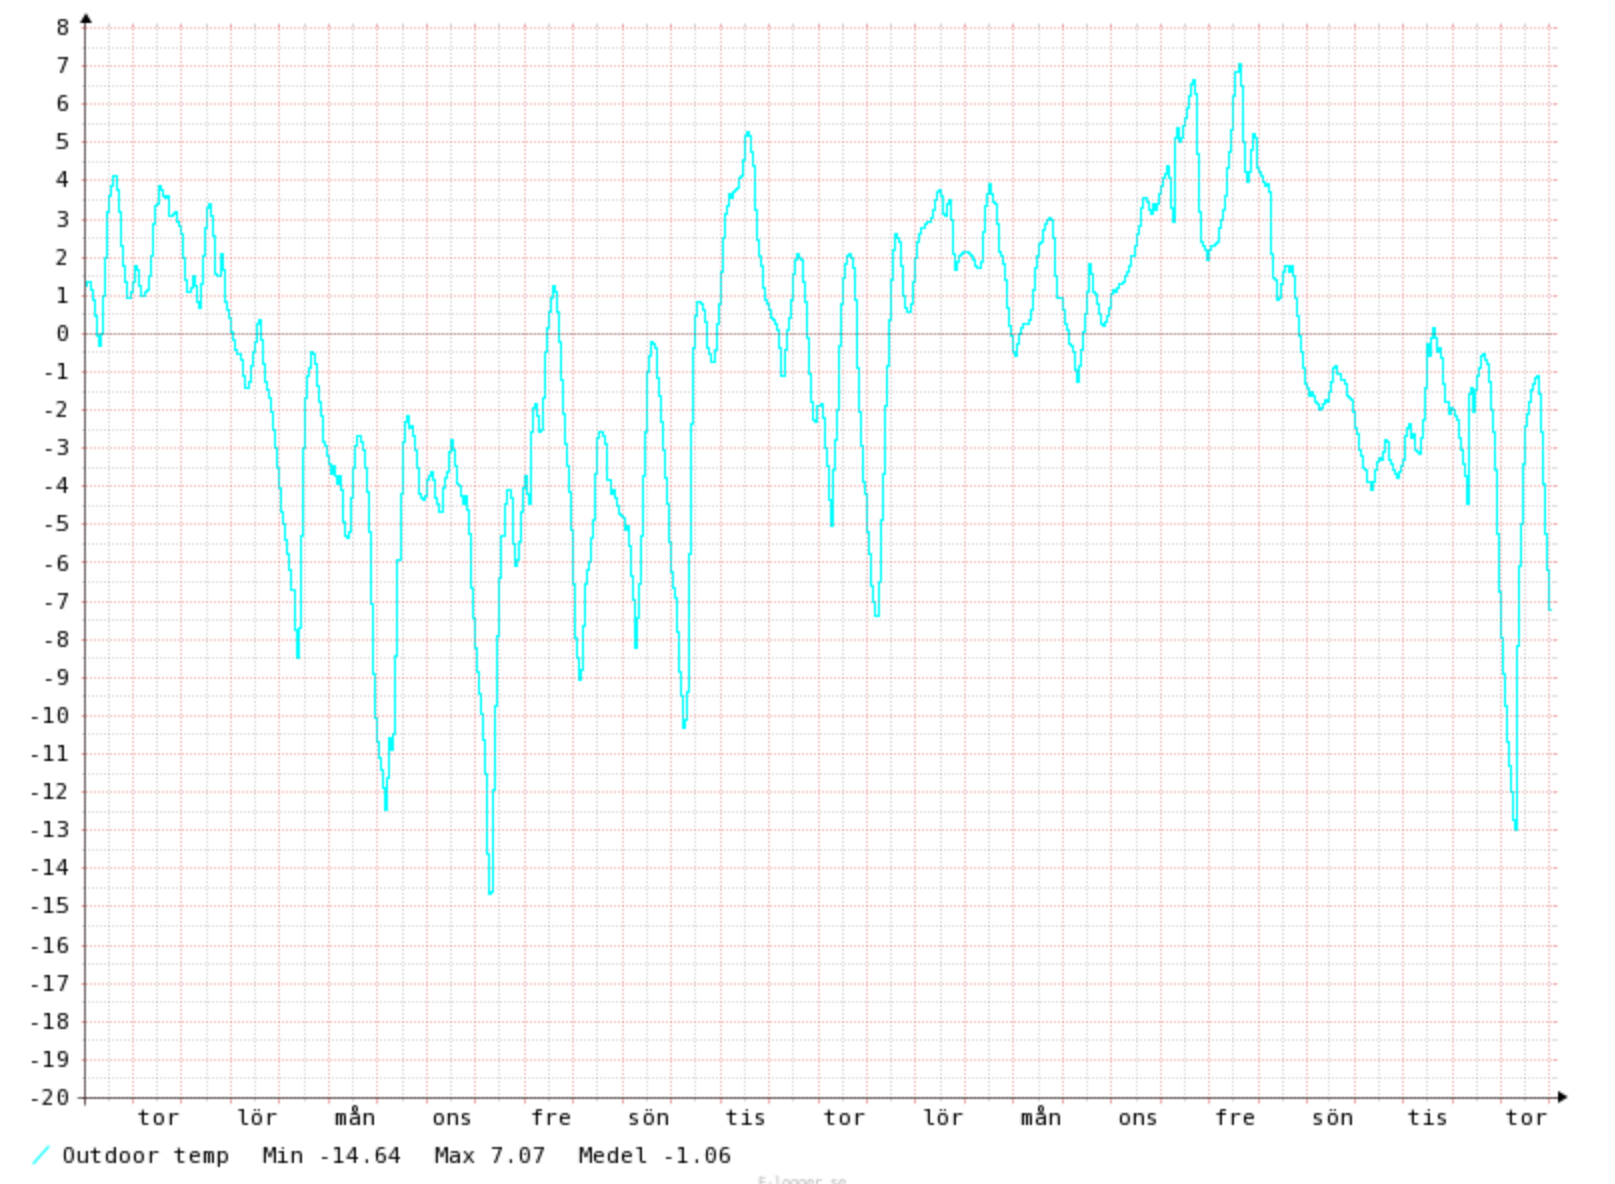This screenshot has width=1615, height=1184.
Task: Click the cyan Outdoor temp legend line swatch
Action: pos(41,1156)
